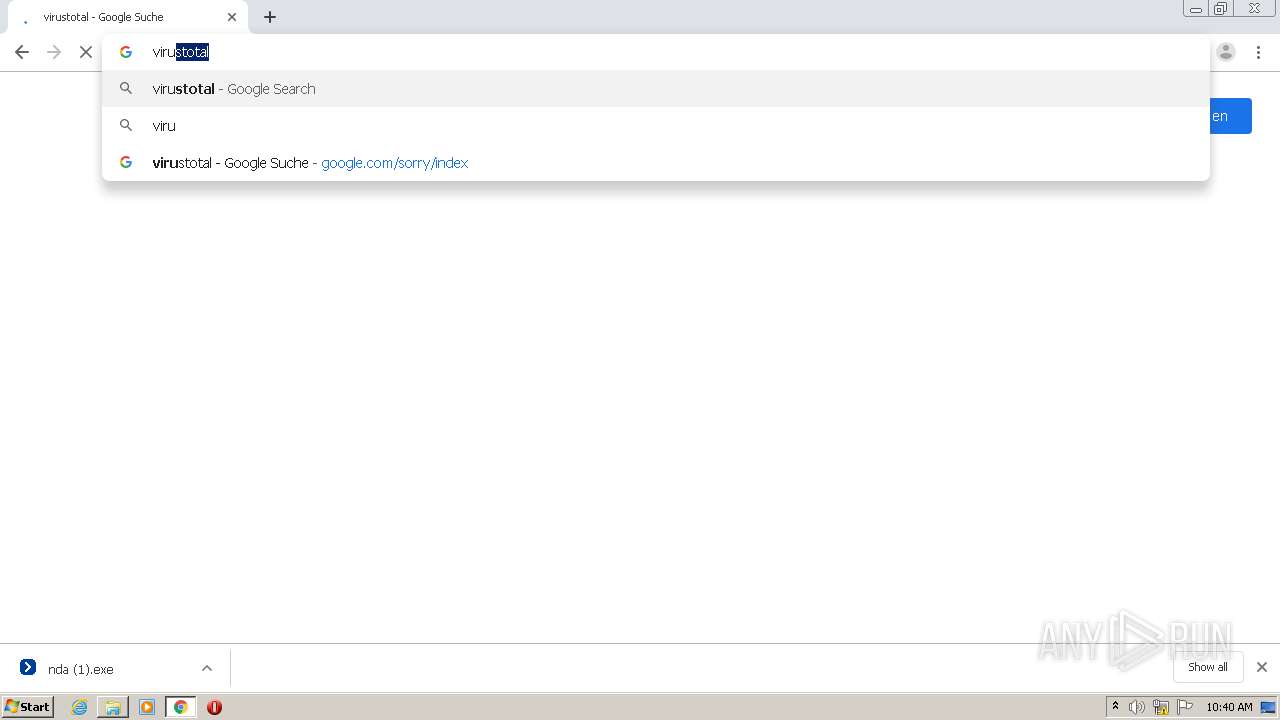The height and width of the screenshot is (720, 1280).
Task: Open the volume speaker tray icon
Action: tap(1137, 707)
